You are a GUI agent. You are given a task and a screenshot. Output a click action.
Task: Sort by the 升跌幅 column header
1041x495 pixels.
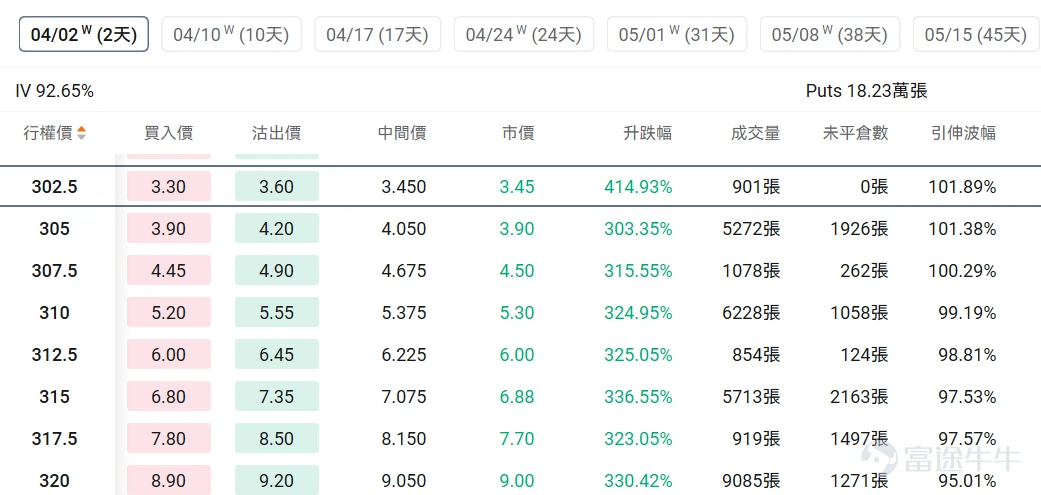(647, 133)
